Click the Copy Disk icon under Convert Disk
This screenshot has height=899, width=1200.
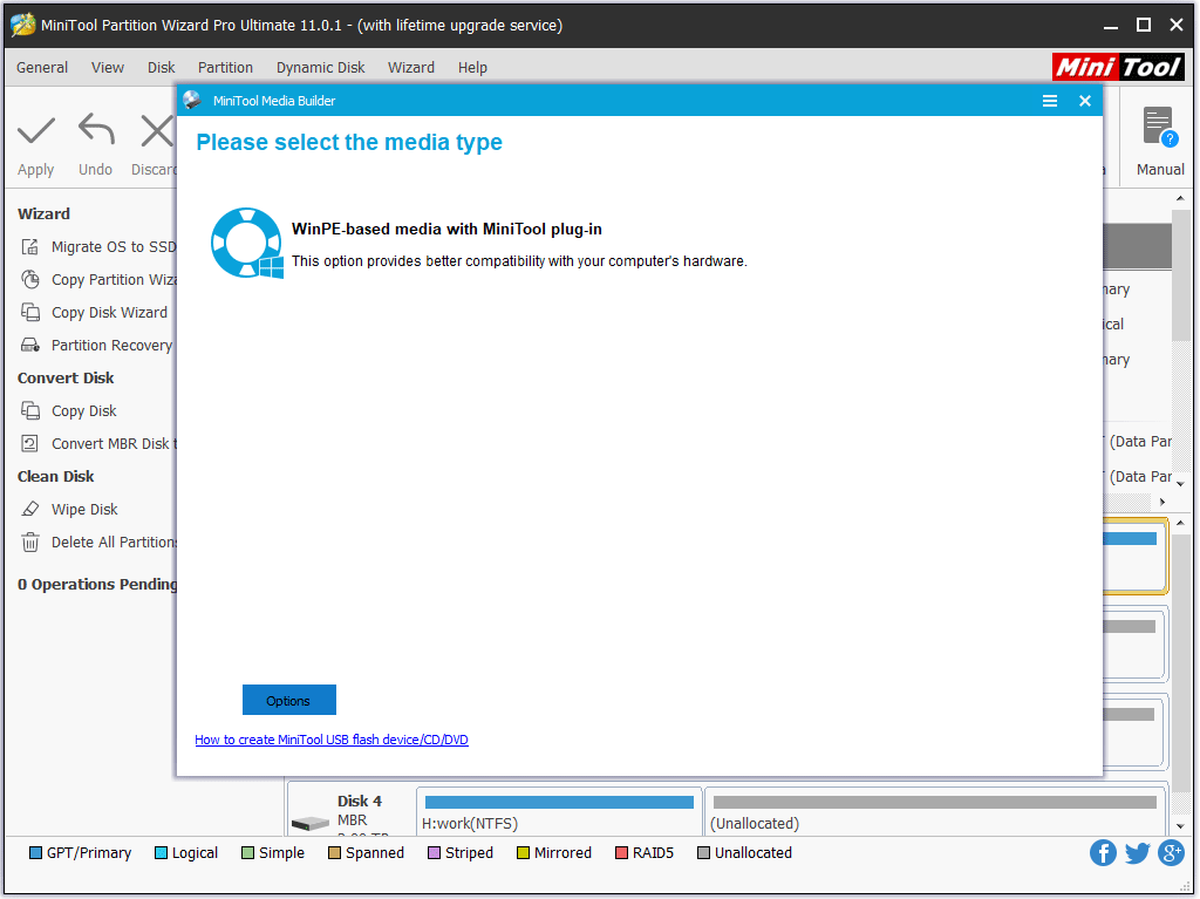click(31, 411)
